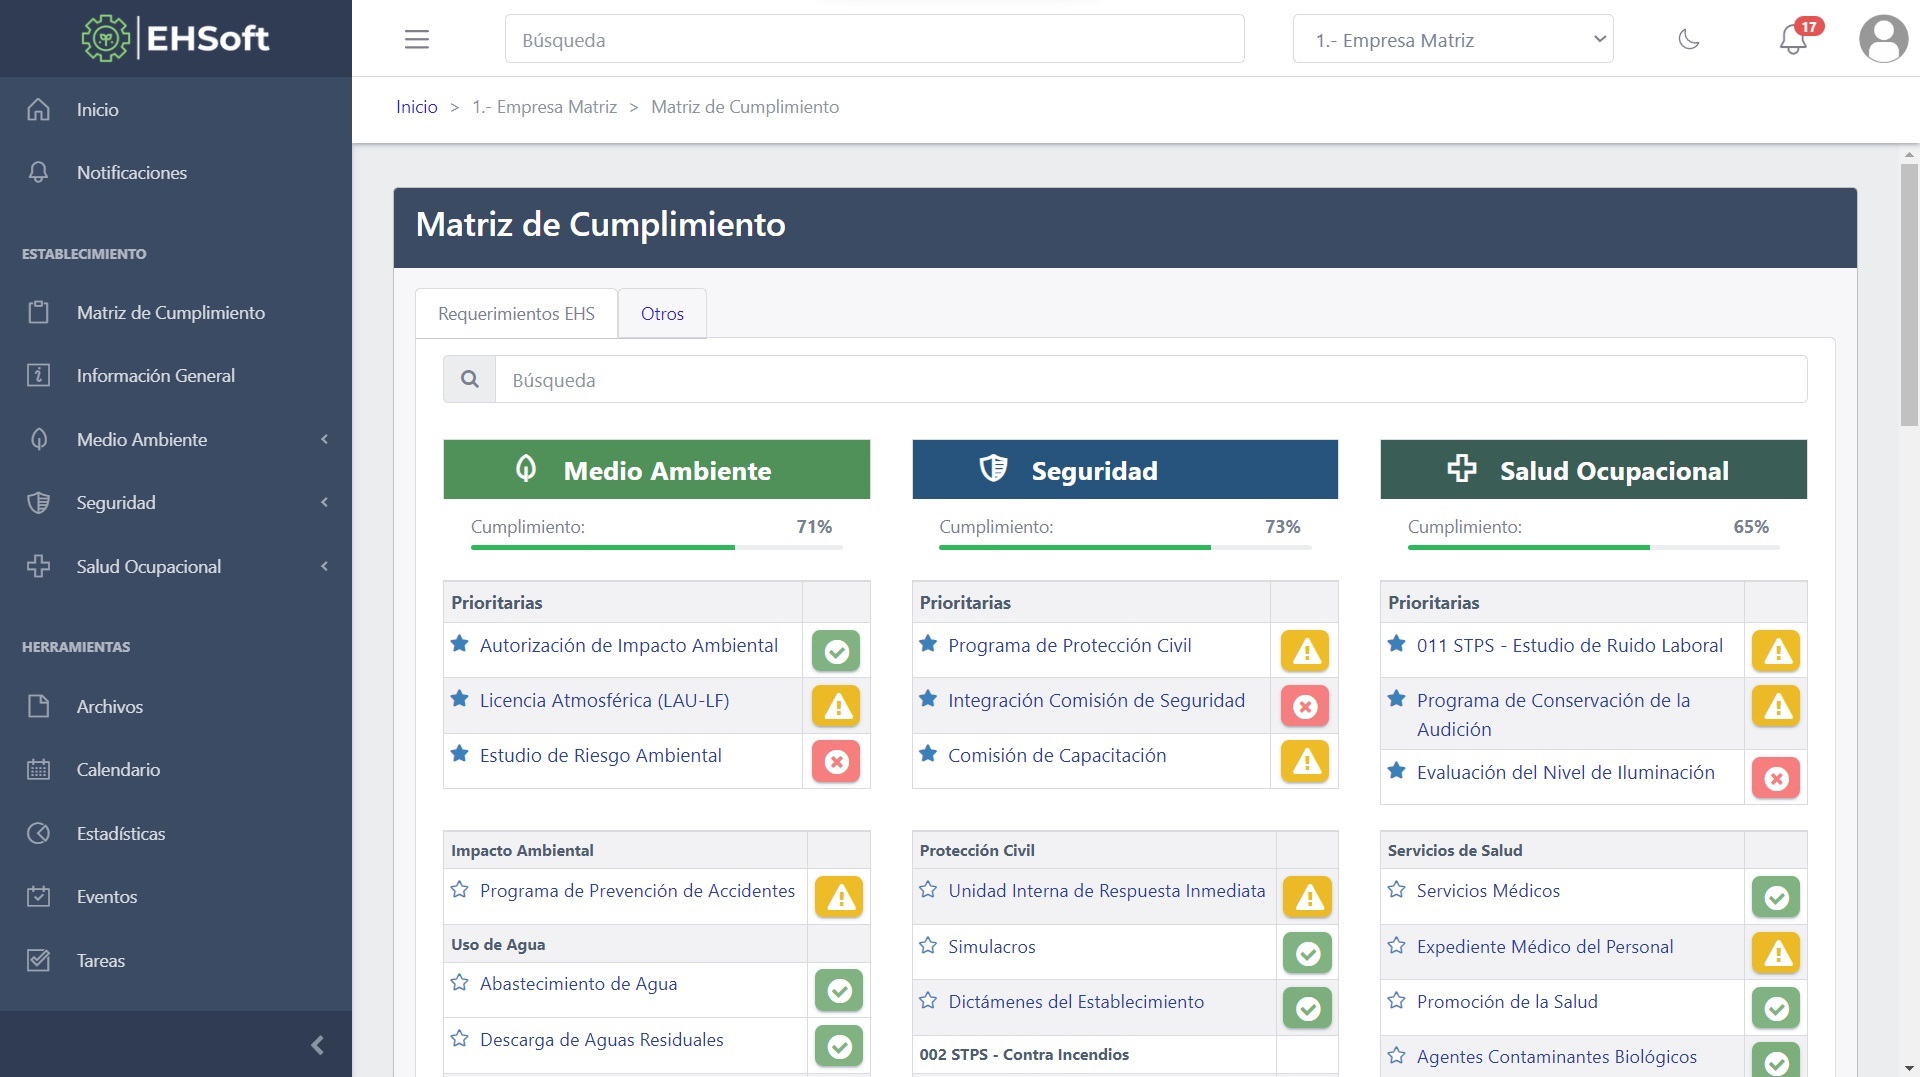Navigate to Inicio via the breadcrumb
Screen dimensions: 1920x1077
[417, 107]
